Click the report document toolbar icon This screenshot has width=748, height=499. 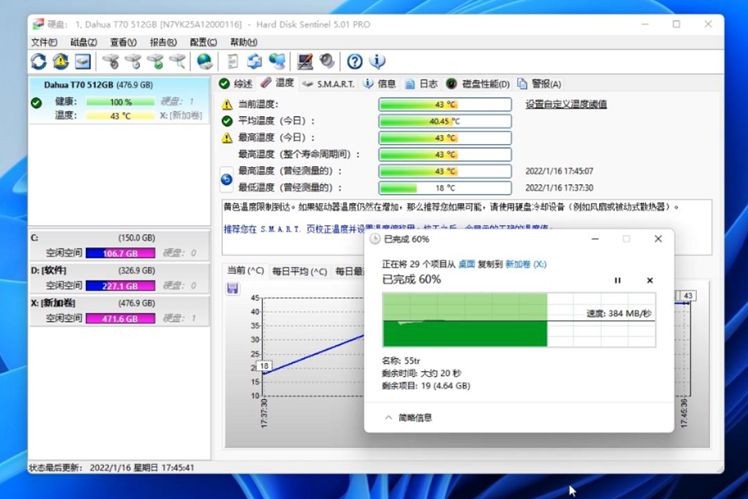click(x=232, y=62)
